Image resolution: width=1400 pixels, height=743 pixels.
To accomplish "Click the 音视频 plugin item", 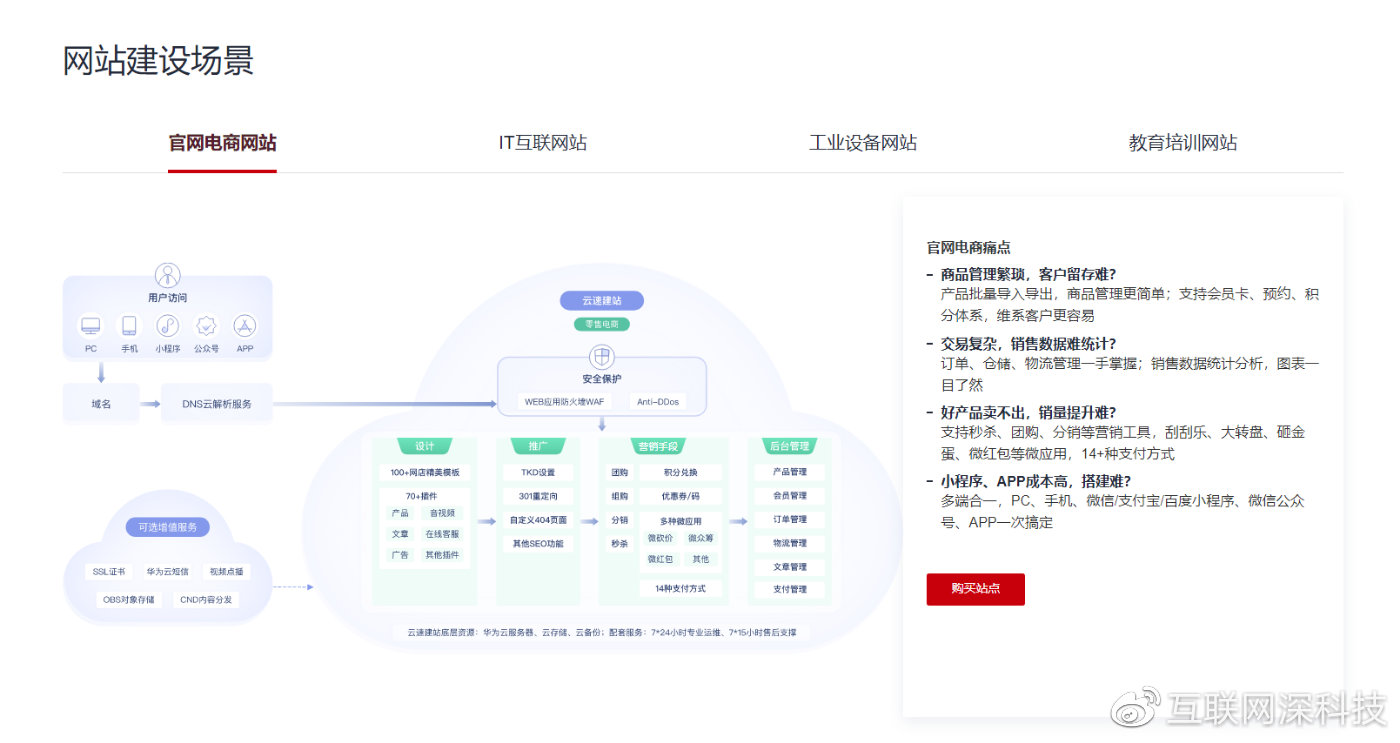I will click(442, 513).
